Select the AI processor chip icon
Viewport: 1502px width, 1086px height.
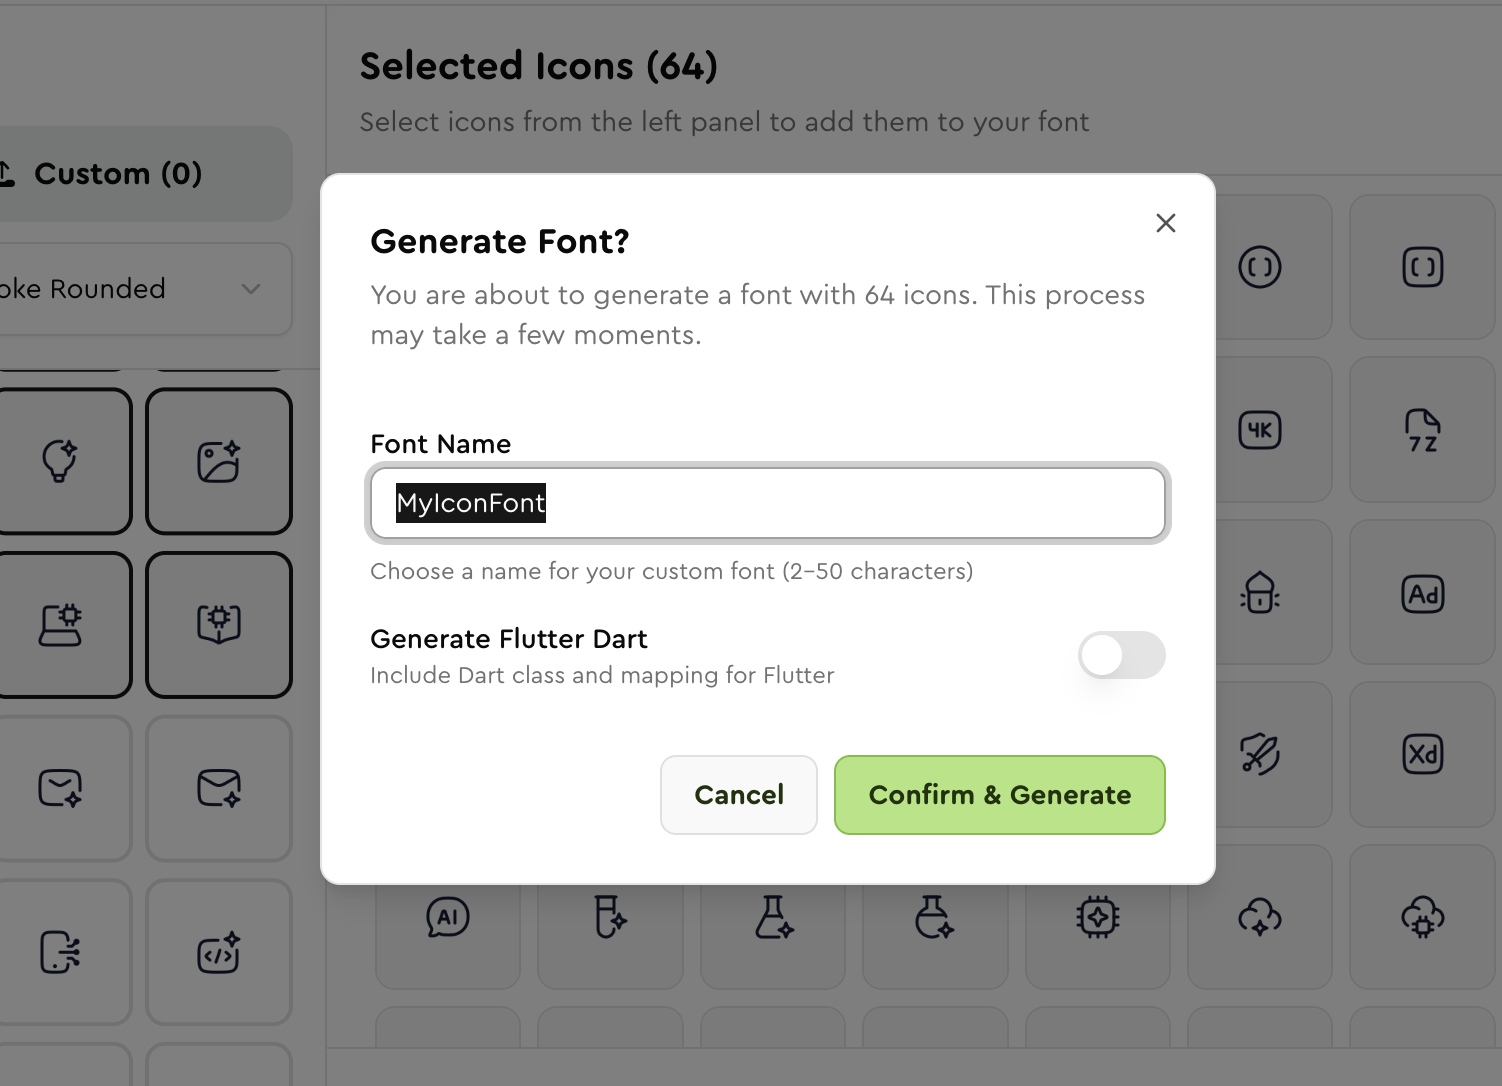pos(1097,917)
